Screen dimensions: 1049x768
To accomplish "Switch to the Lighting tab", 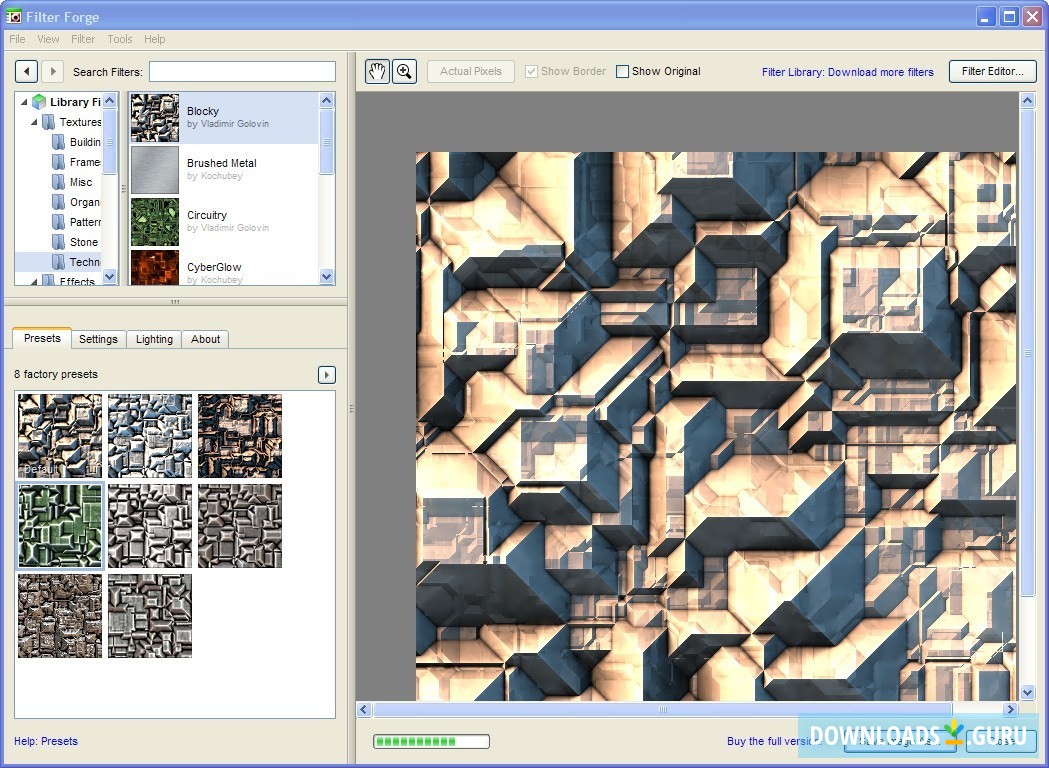I will (x=155, y=339).
